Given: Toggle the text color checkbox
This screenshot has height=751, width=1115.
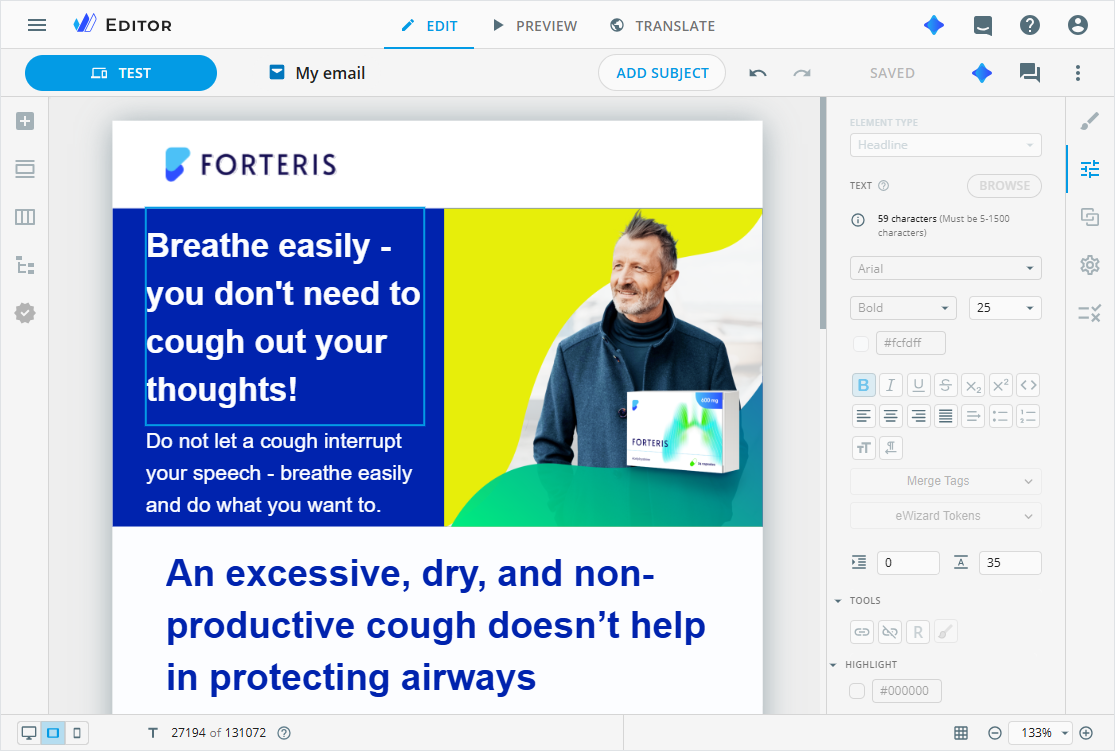Looking at the screenshot, I should [x=860, y=343].
